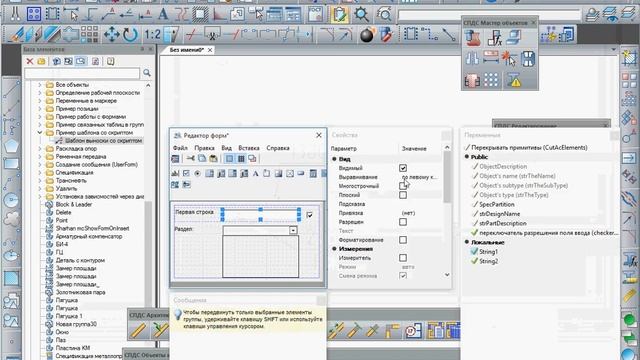Collapse the Public variables group
Screen dimensions: 640x360
pos(467,157)
